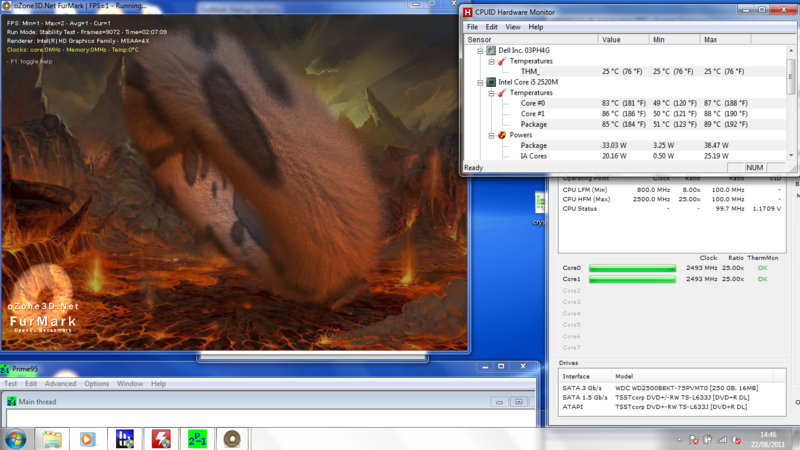Sort by Max column header

tap(726, 39)
